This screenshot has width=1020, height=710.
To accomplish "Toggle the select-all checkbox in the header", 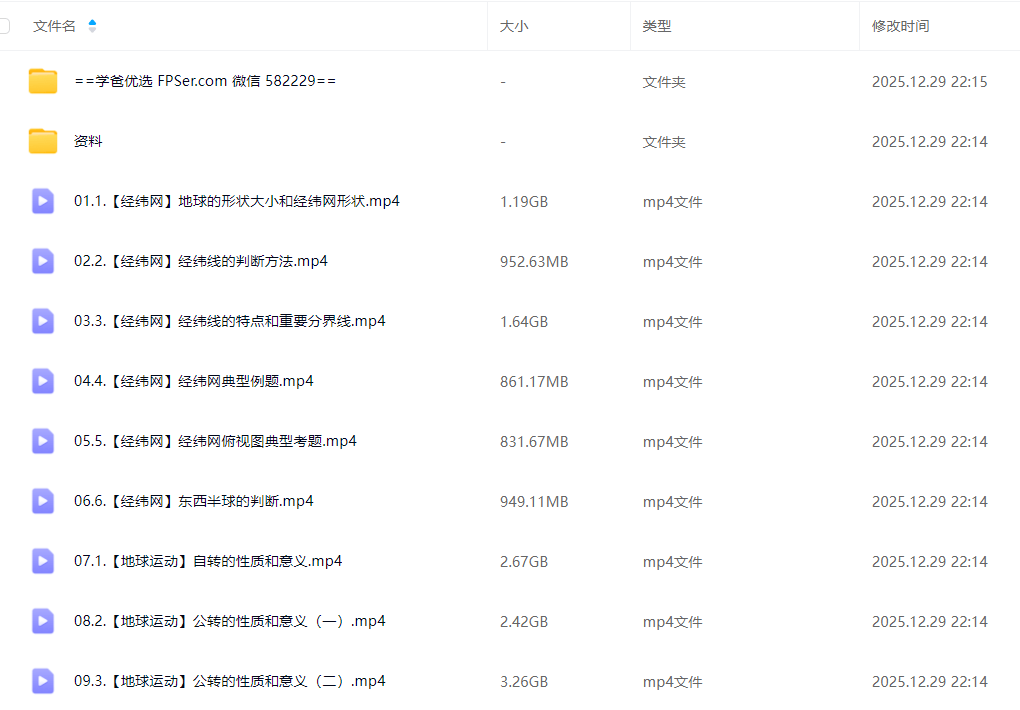I will tap(3, 26).
